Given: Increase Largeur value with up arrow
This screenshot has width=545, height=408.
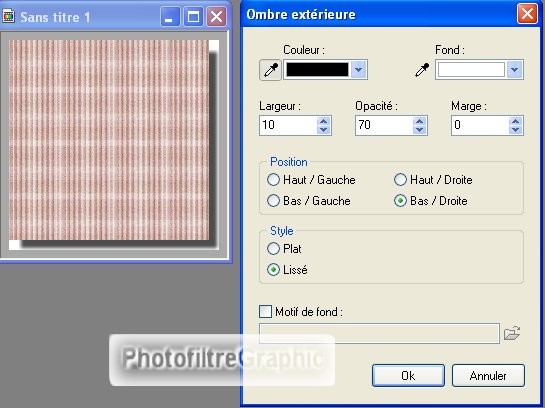Looking at the screenshot, I should click(324, 121).
